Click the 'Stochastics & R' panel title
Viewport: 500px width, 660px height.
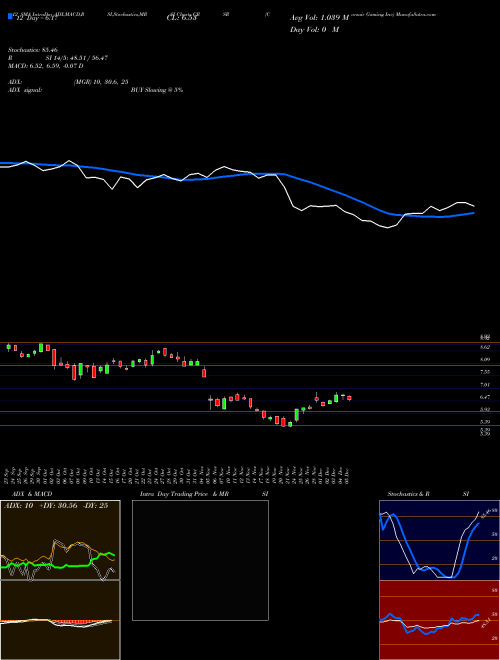pyautogui.click(x=409, y=494)
